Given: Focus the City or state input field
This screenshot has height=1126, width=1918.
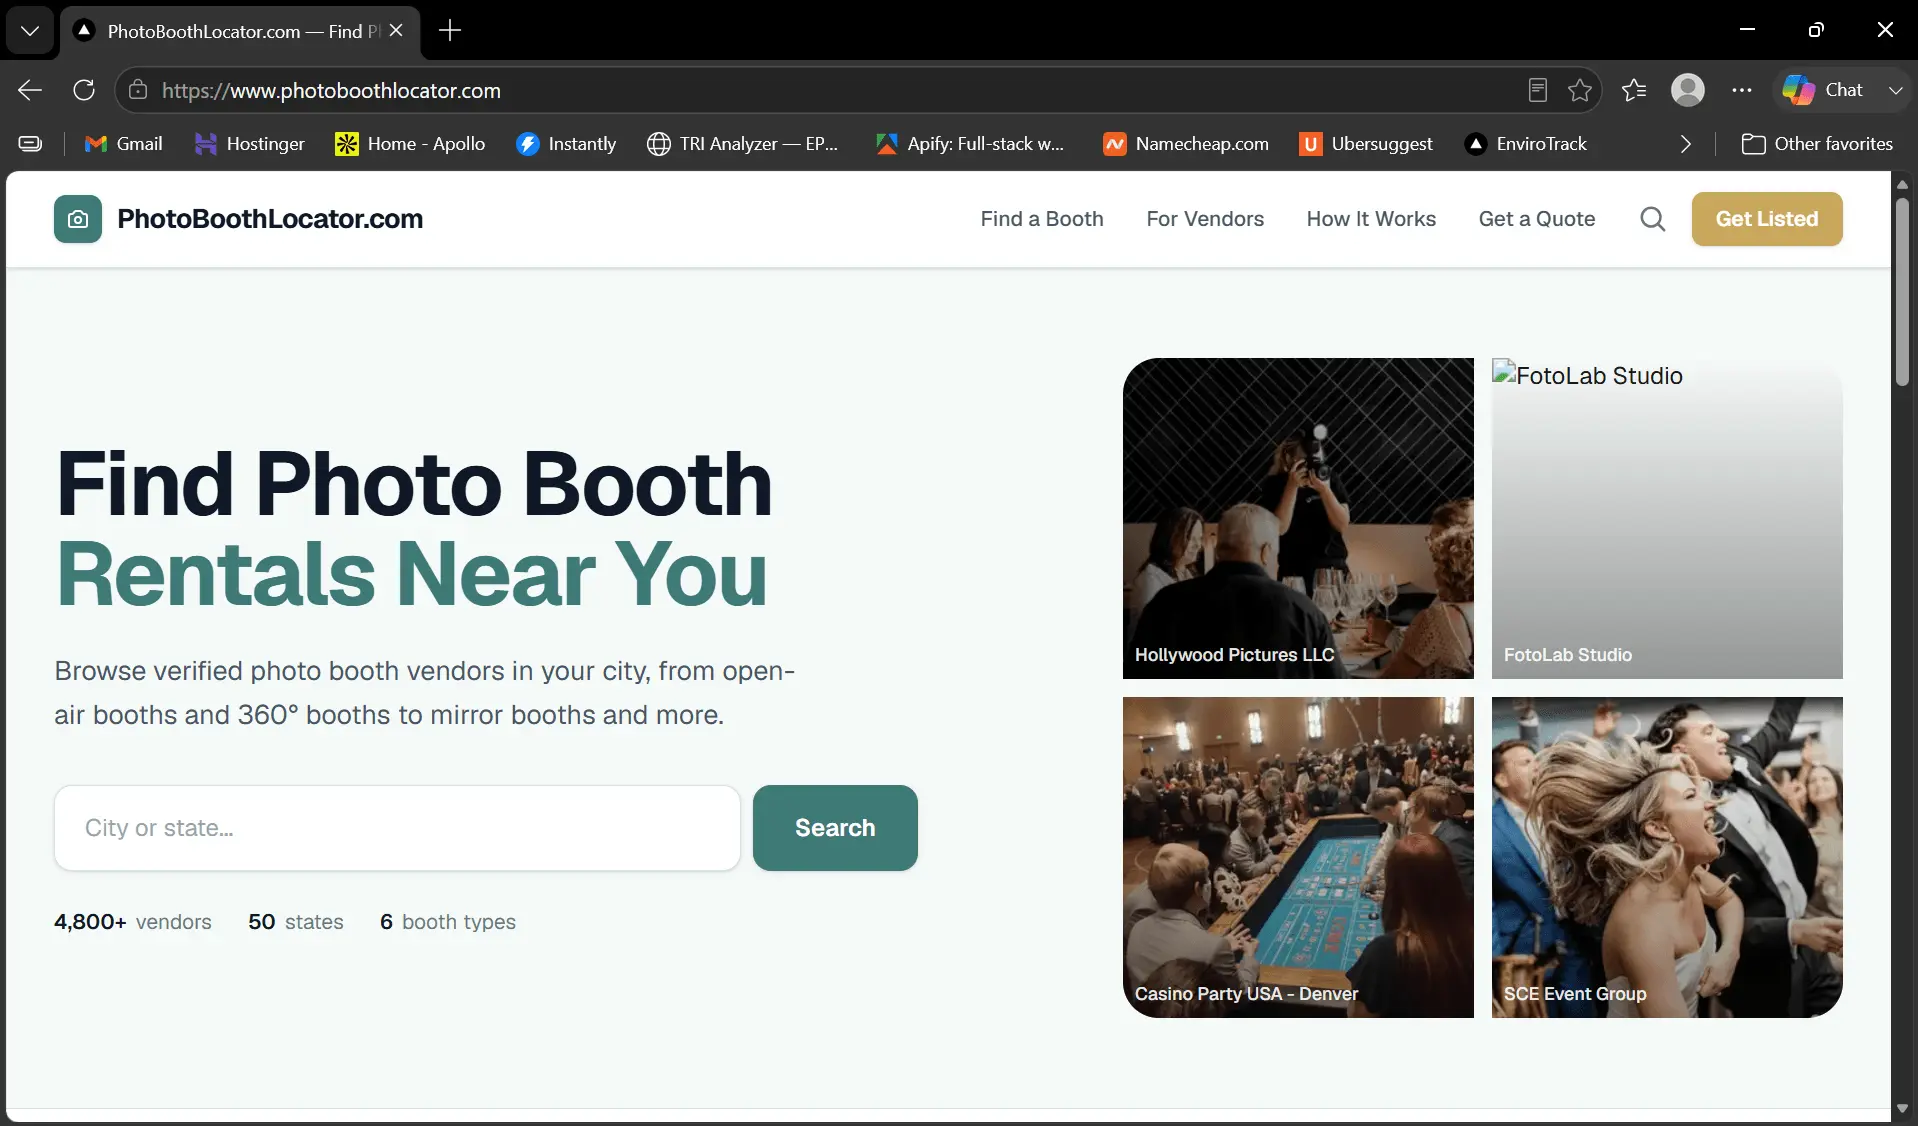Looking at the screenshot, I should click(x=397, y=828).
